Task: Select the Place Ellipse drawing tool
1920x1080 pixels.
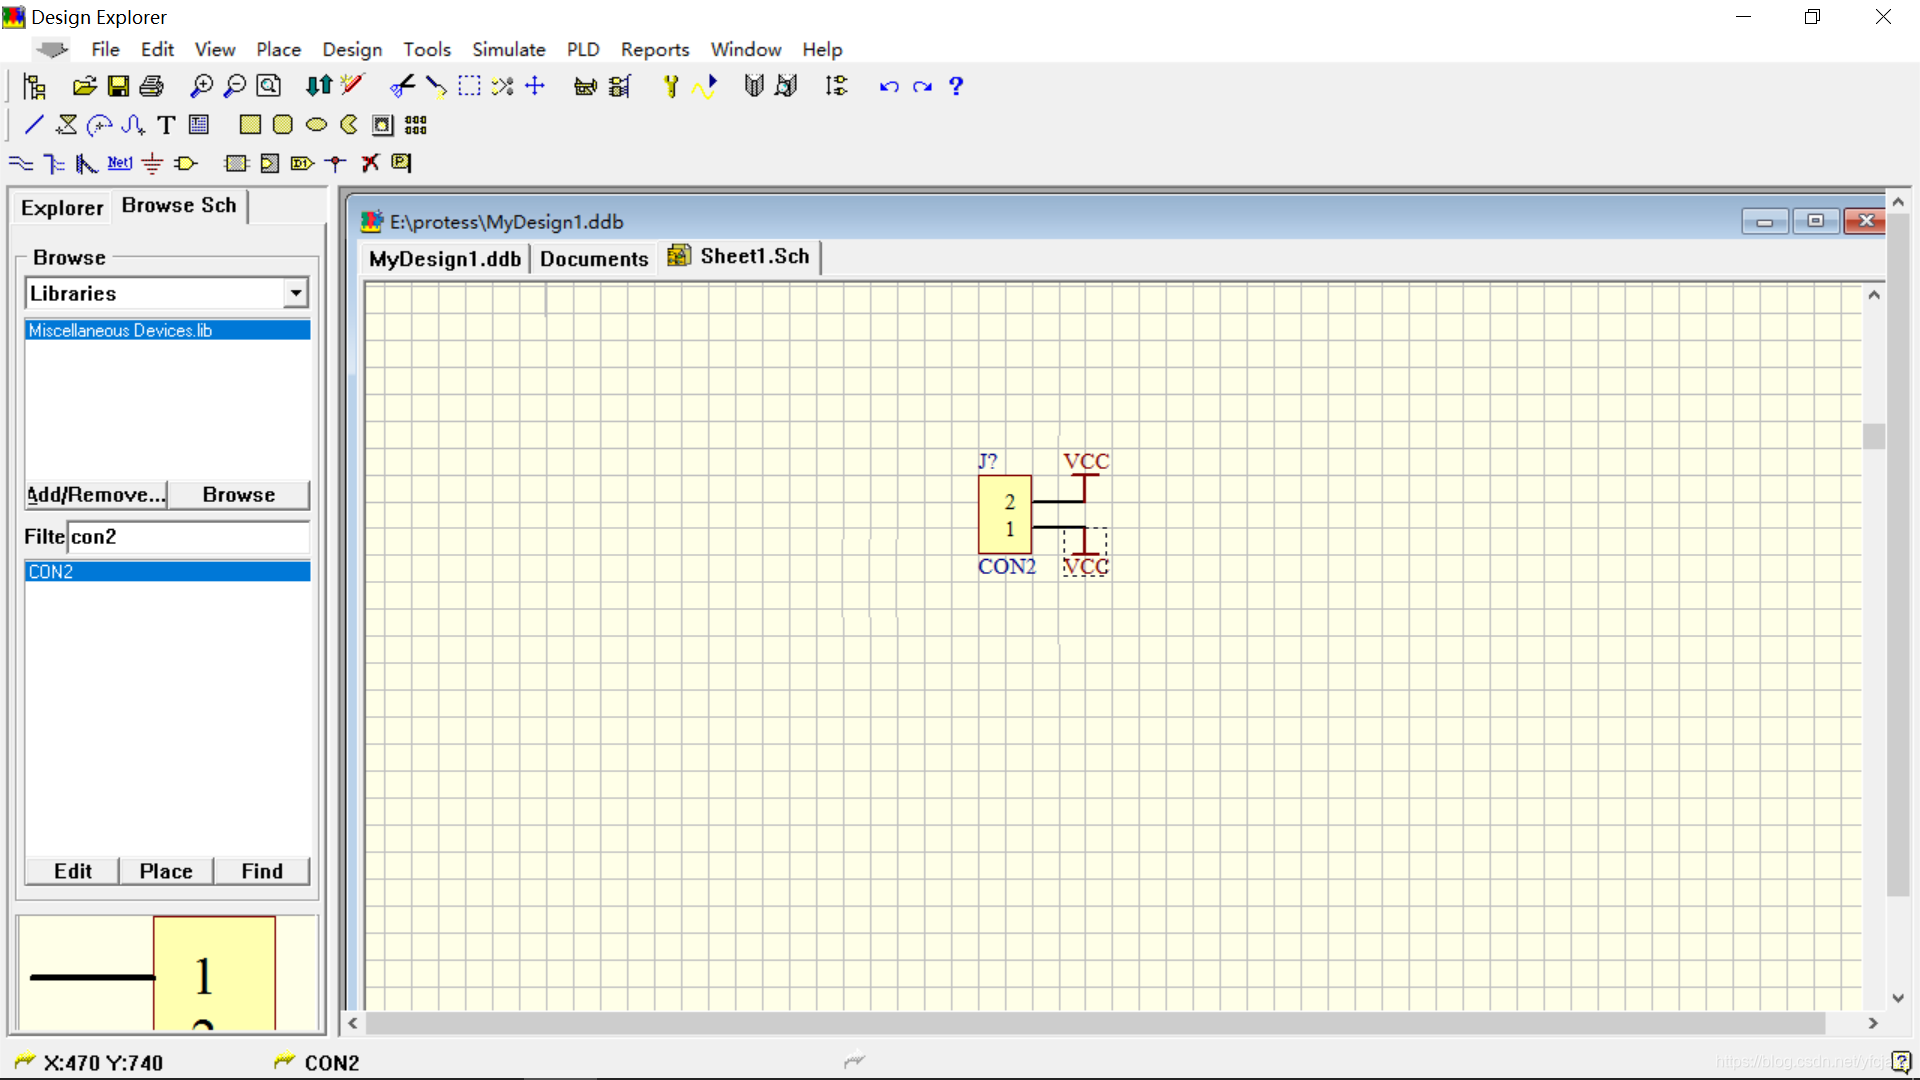Action: 316,125
